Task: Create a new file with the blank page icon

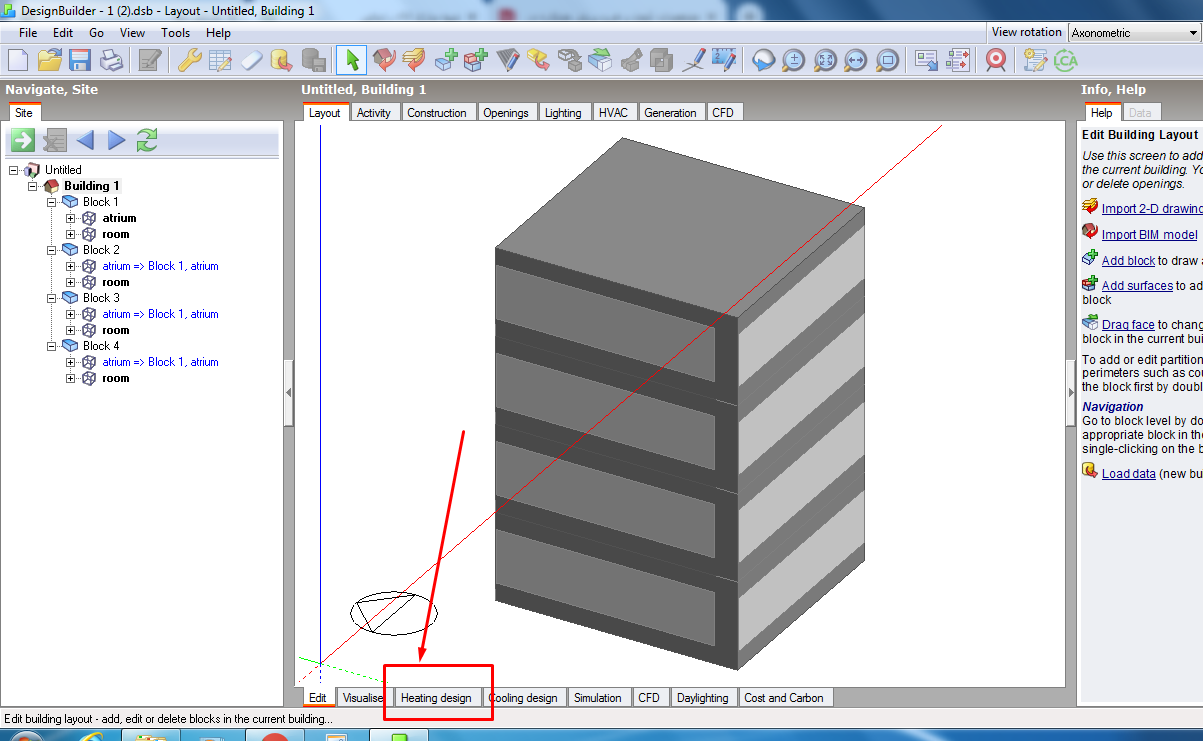Action: click(x=18, y=60)
